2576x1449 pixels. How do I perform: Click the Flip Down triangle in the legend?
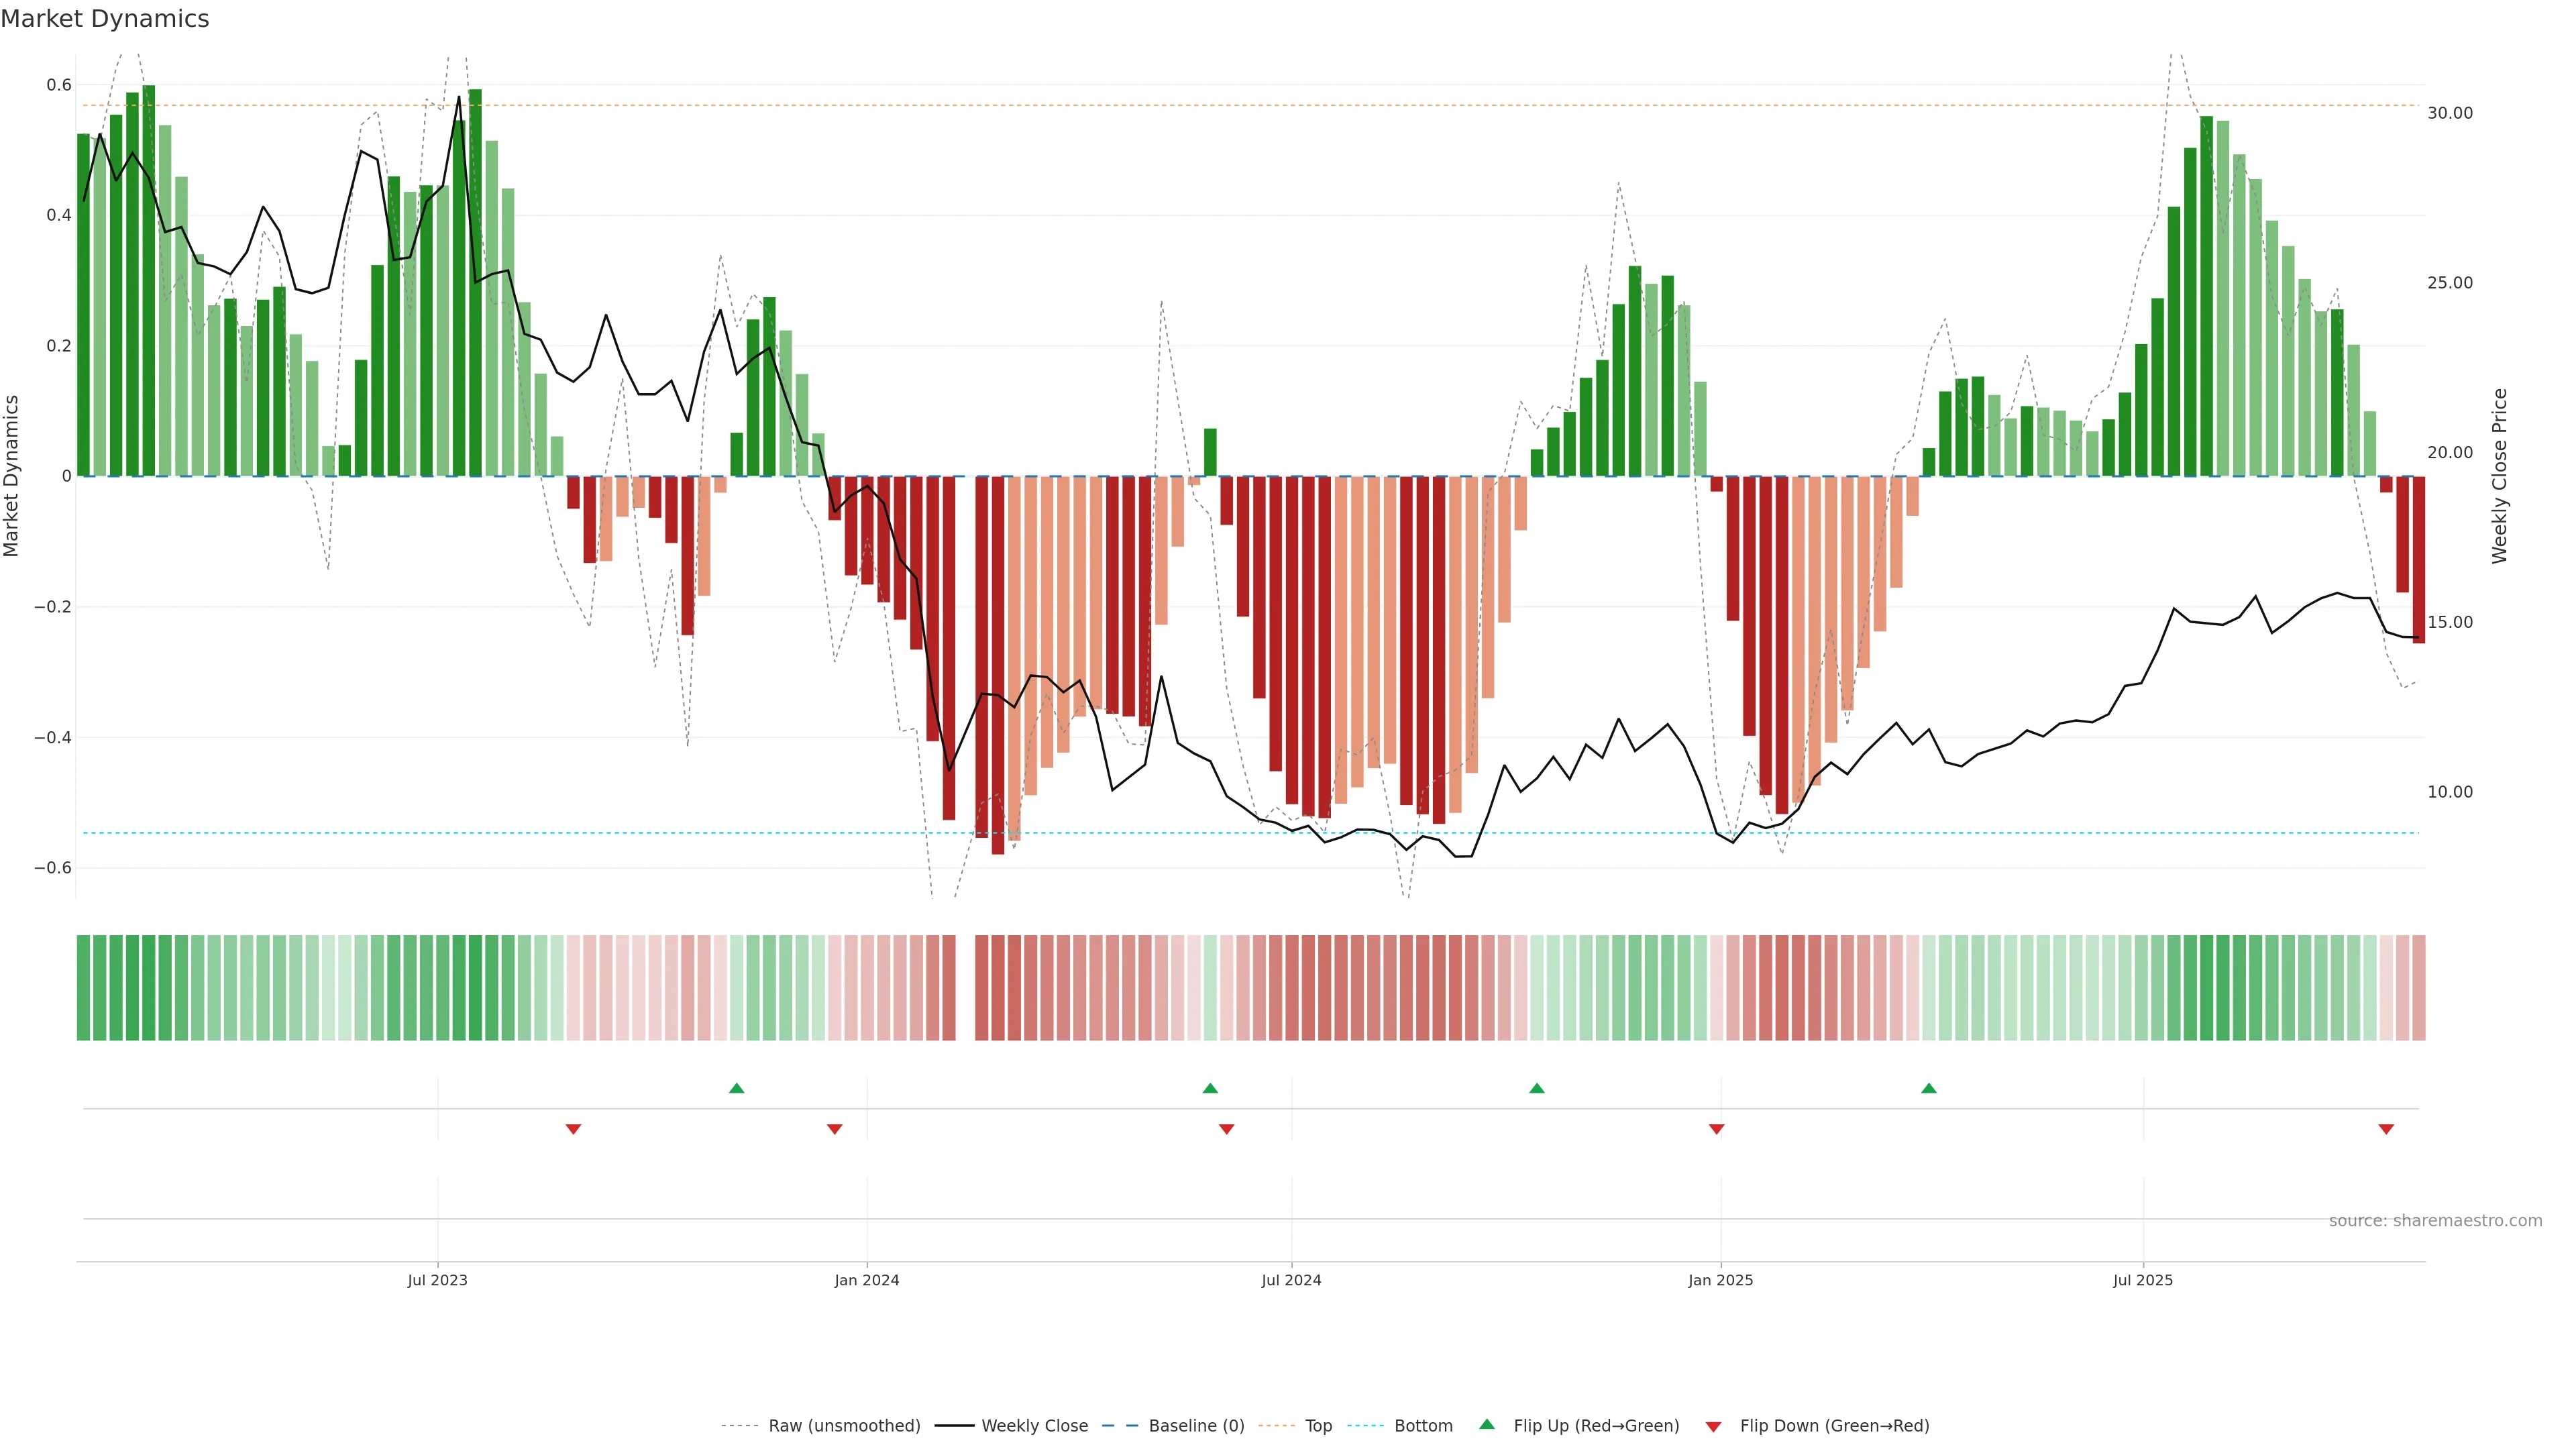tap(1713, 1426)
